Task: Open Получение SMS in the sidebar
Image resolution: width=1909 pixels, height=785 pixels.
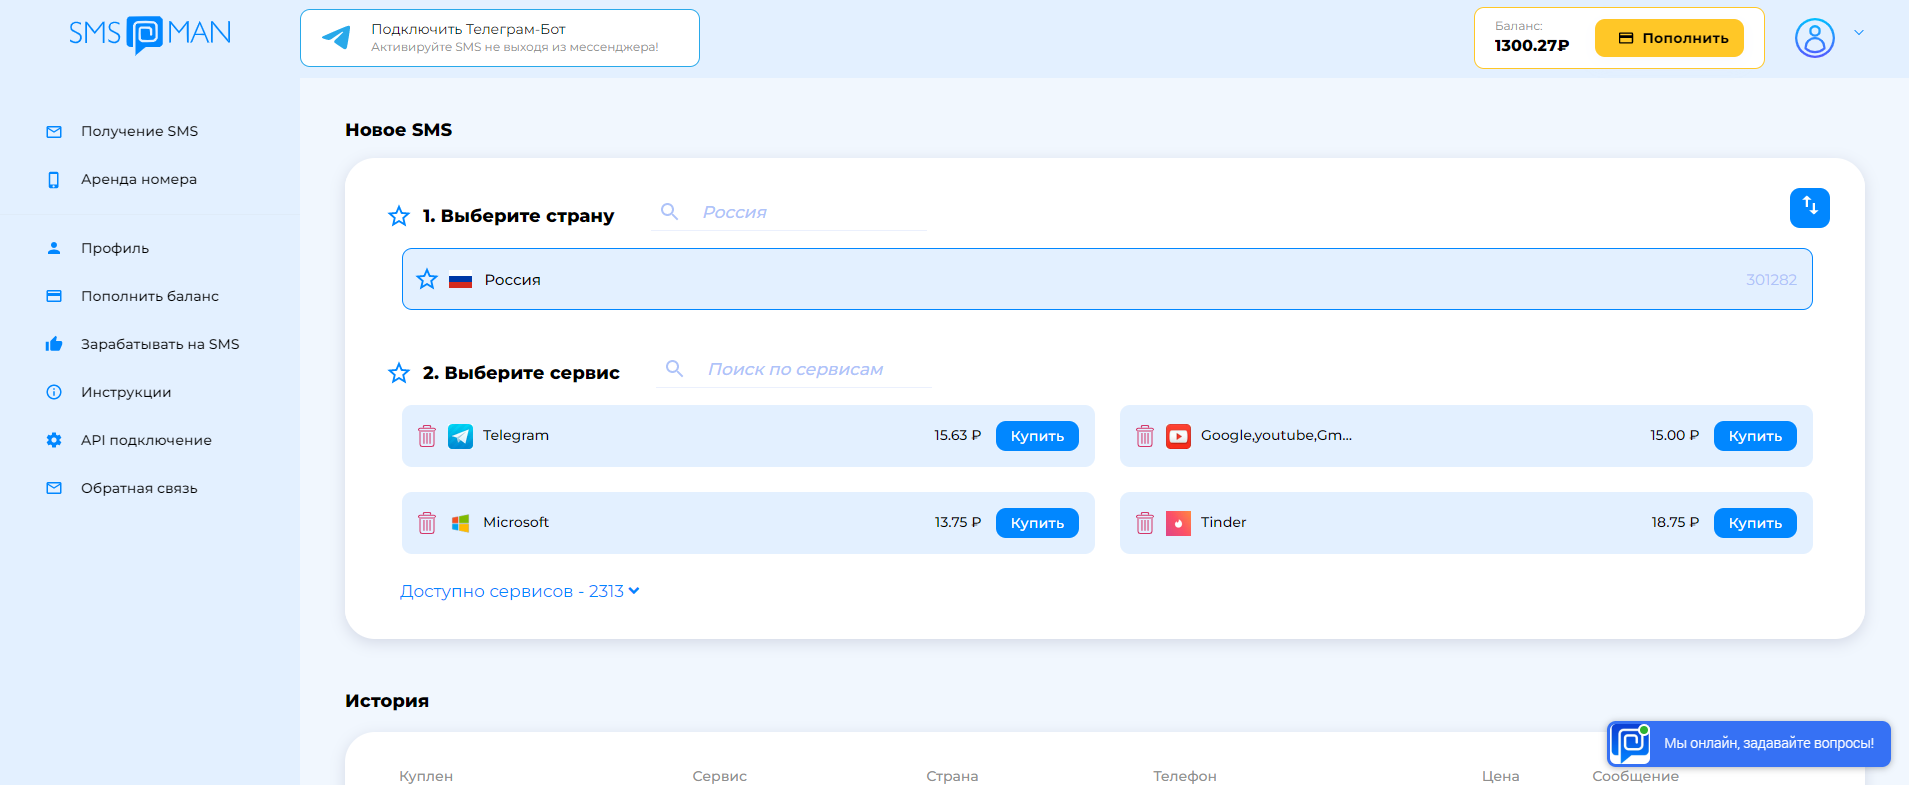Action: point(139,131)
